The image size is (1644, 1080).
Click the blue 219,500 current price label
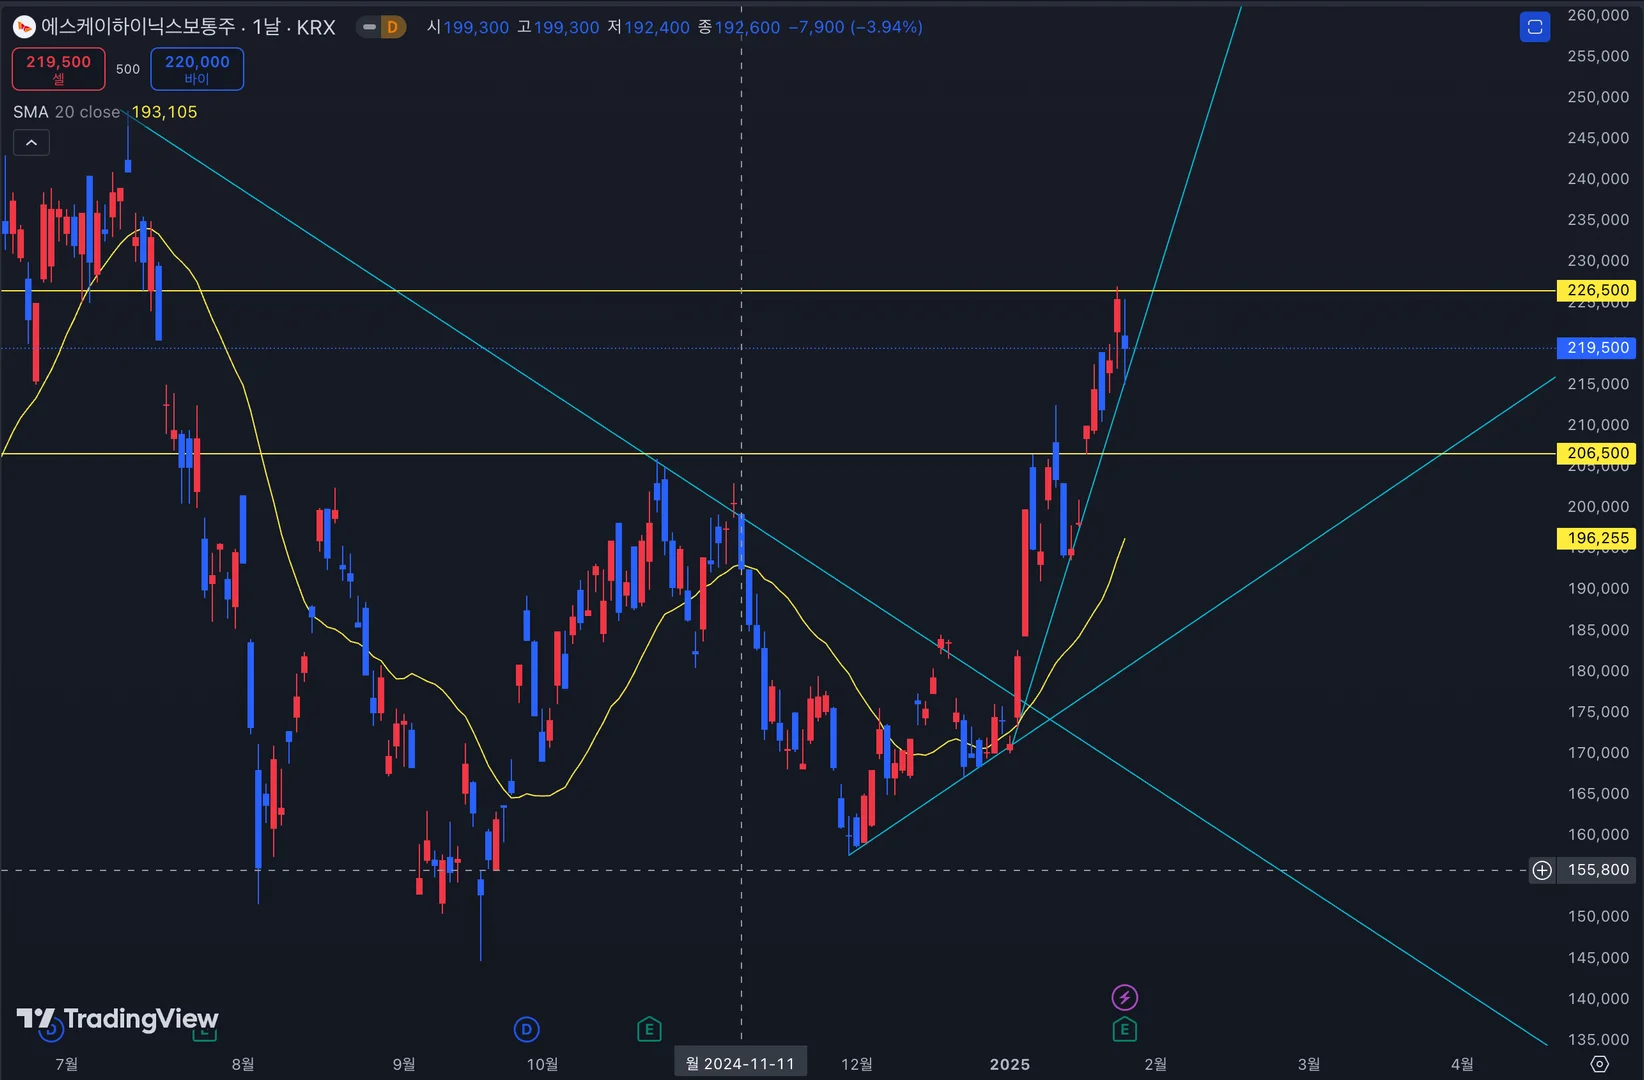coord(1597,348)
